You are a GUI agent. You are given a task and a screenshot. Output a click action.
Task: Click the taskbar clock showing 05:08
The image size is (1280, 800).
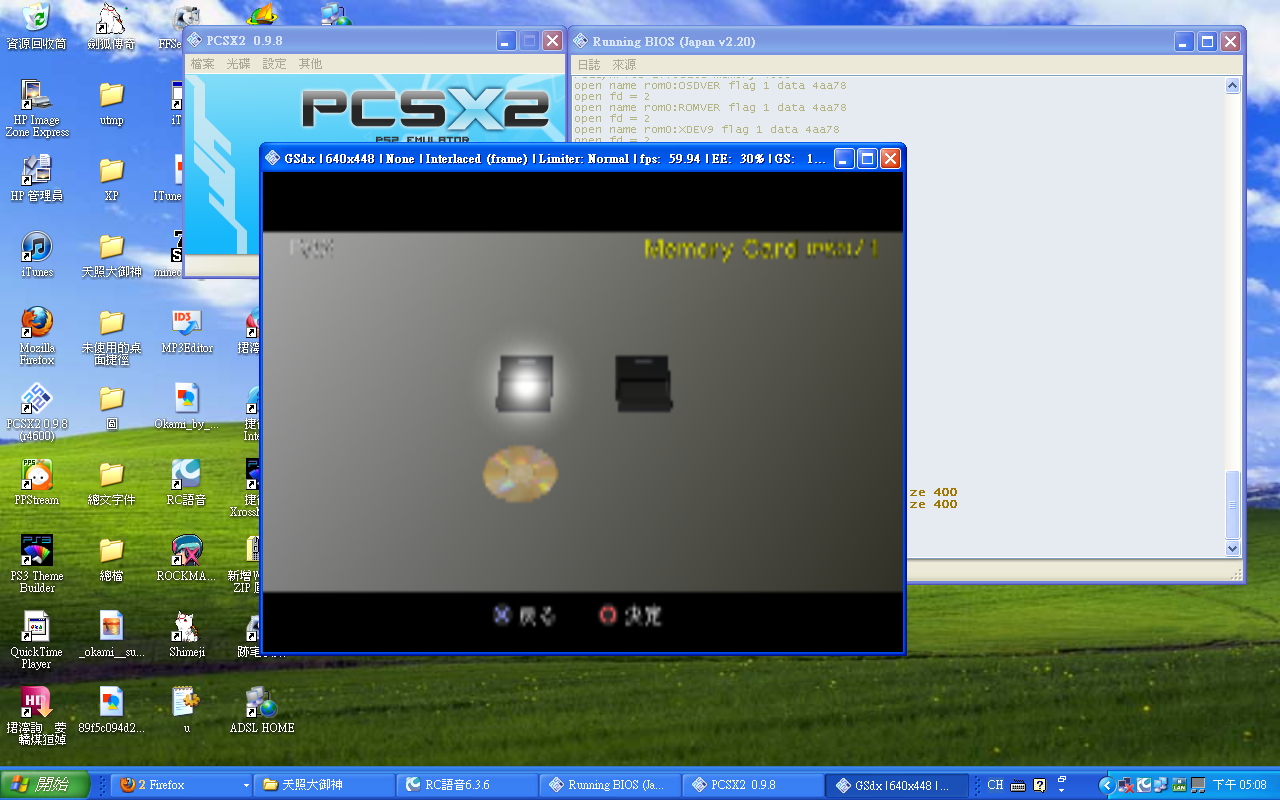[1240, 785]
